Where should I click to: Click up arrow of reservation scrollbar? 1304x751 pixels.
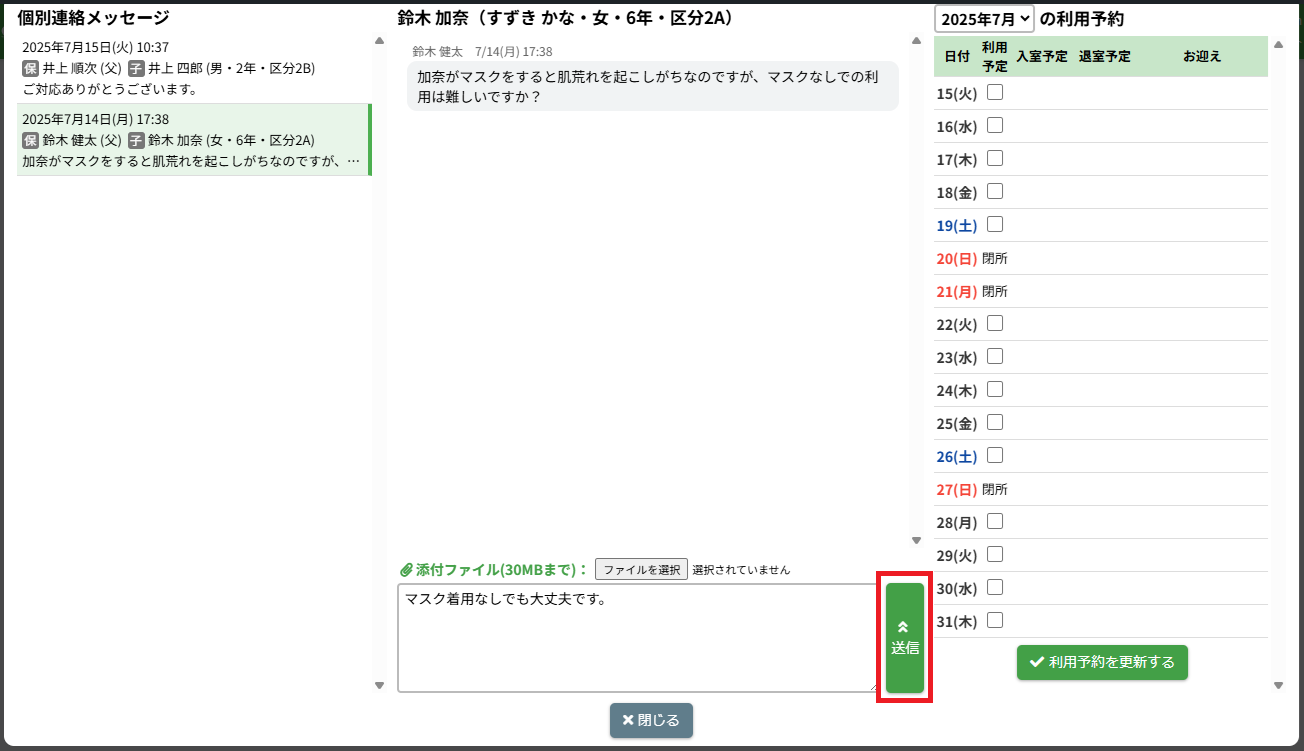point(1278,44)
